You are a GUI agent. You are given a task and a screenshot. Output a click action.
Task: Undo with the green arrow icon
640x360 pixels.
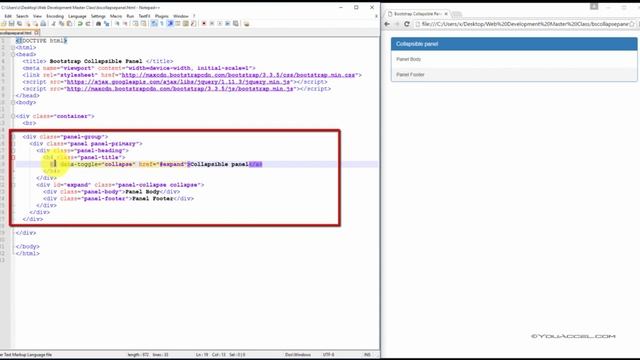[x=80, y=24]
